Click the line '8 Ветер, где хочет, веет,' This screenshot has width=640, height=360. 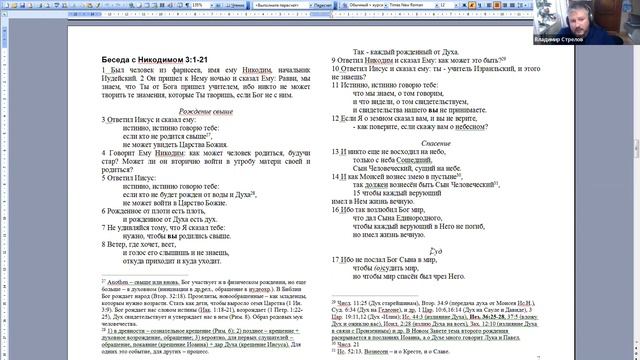(139, 244)
